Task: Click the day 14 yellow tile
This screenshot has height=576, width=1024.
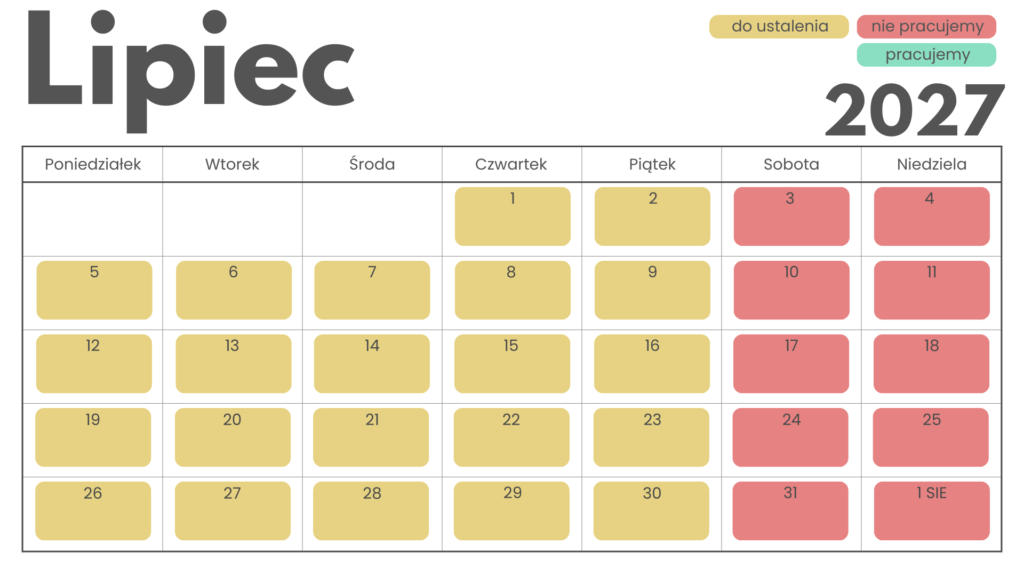Action: [x=372, y=364]
